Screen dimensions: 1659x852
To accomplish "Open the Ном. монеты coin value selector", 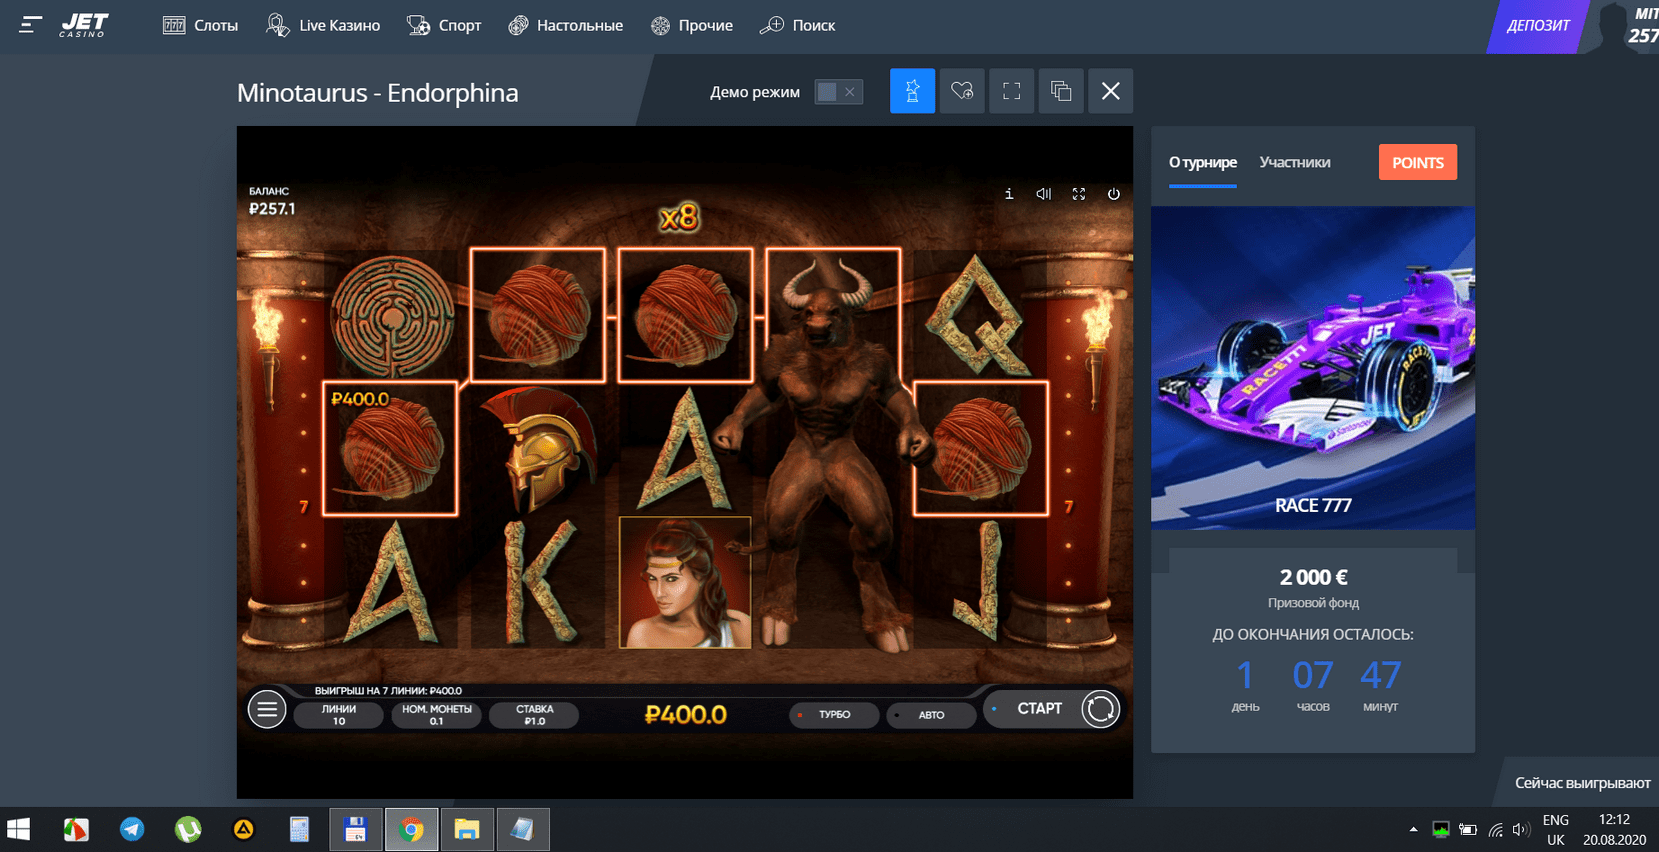I will pyautogui.click(x=436, y=715).
